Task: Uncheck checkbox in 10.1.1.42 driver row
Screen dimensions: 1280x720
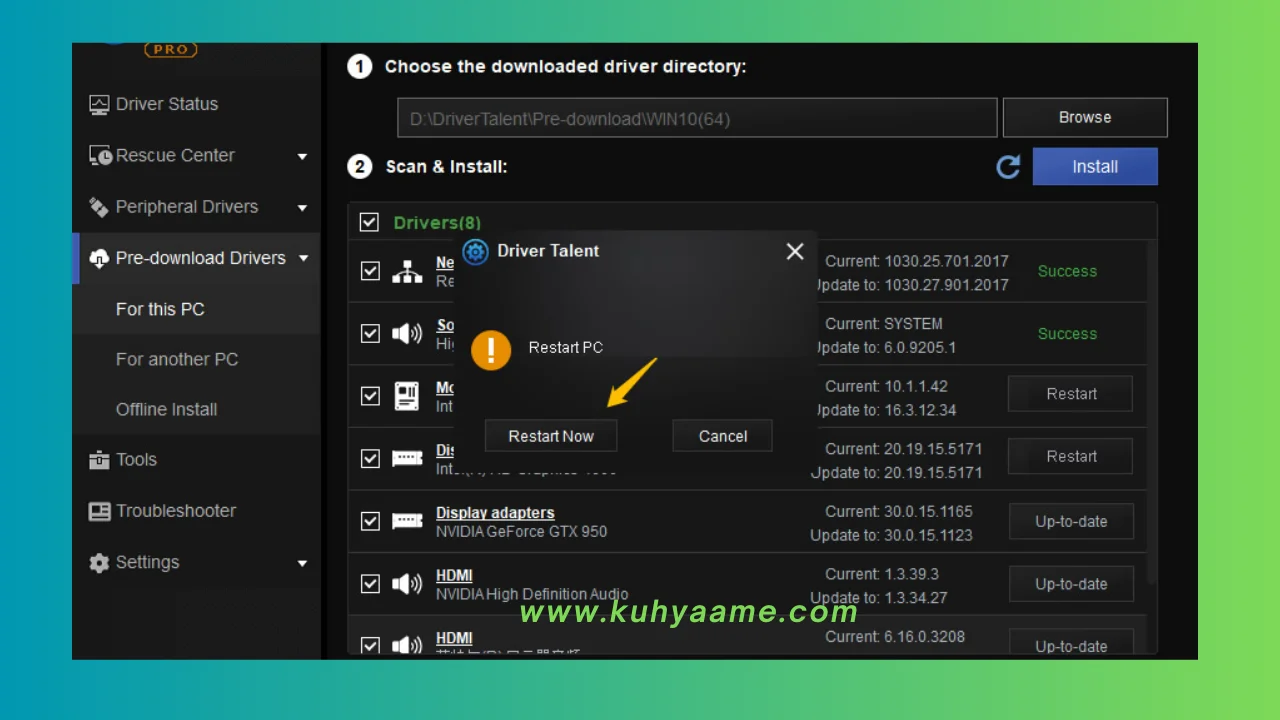Action: 370,396
